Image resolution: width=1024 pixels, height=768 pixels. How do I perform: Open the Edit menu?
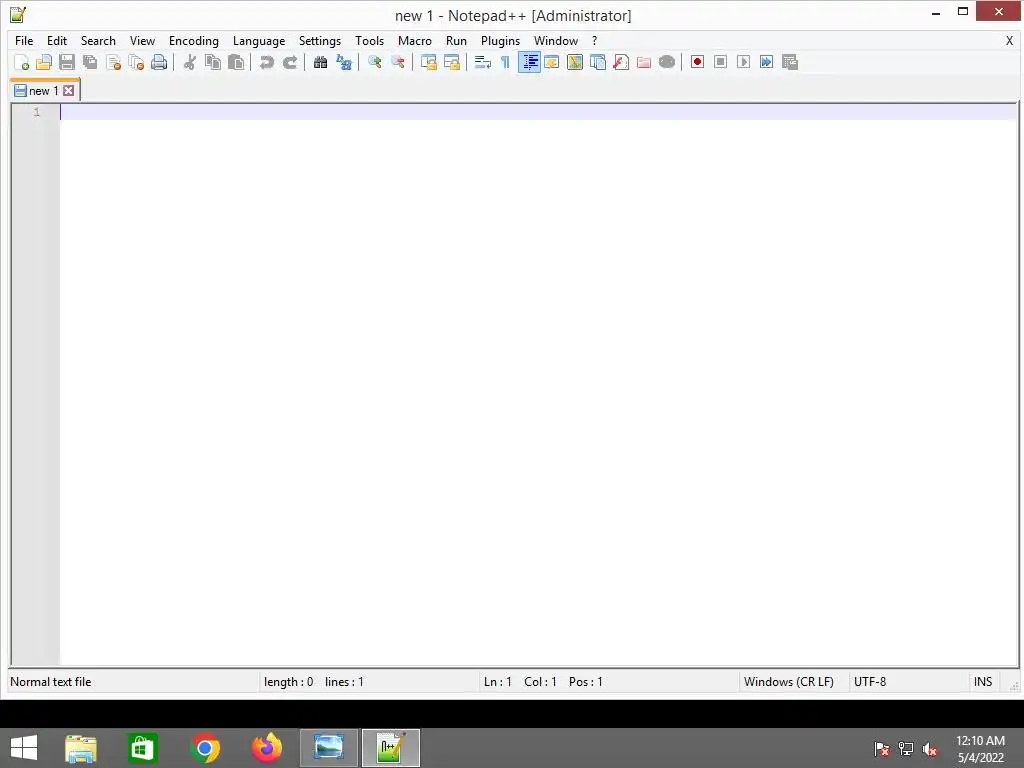click(x=57, y=40)
